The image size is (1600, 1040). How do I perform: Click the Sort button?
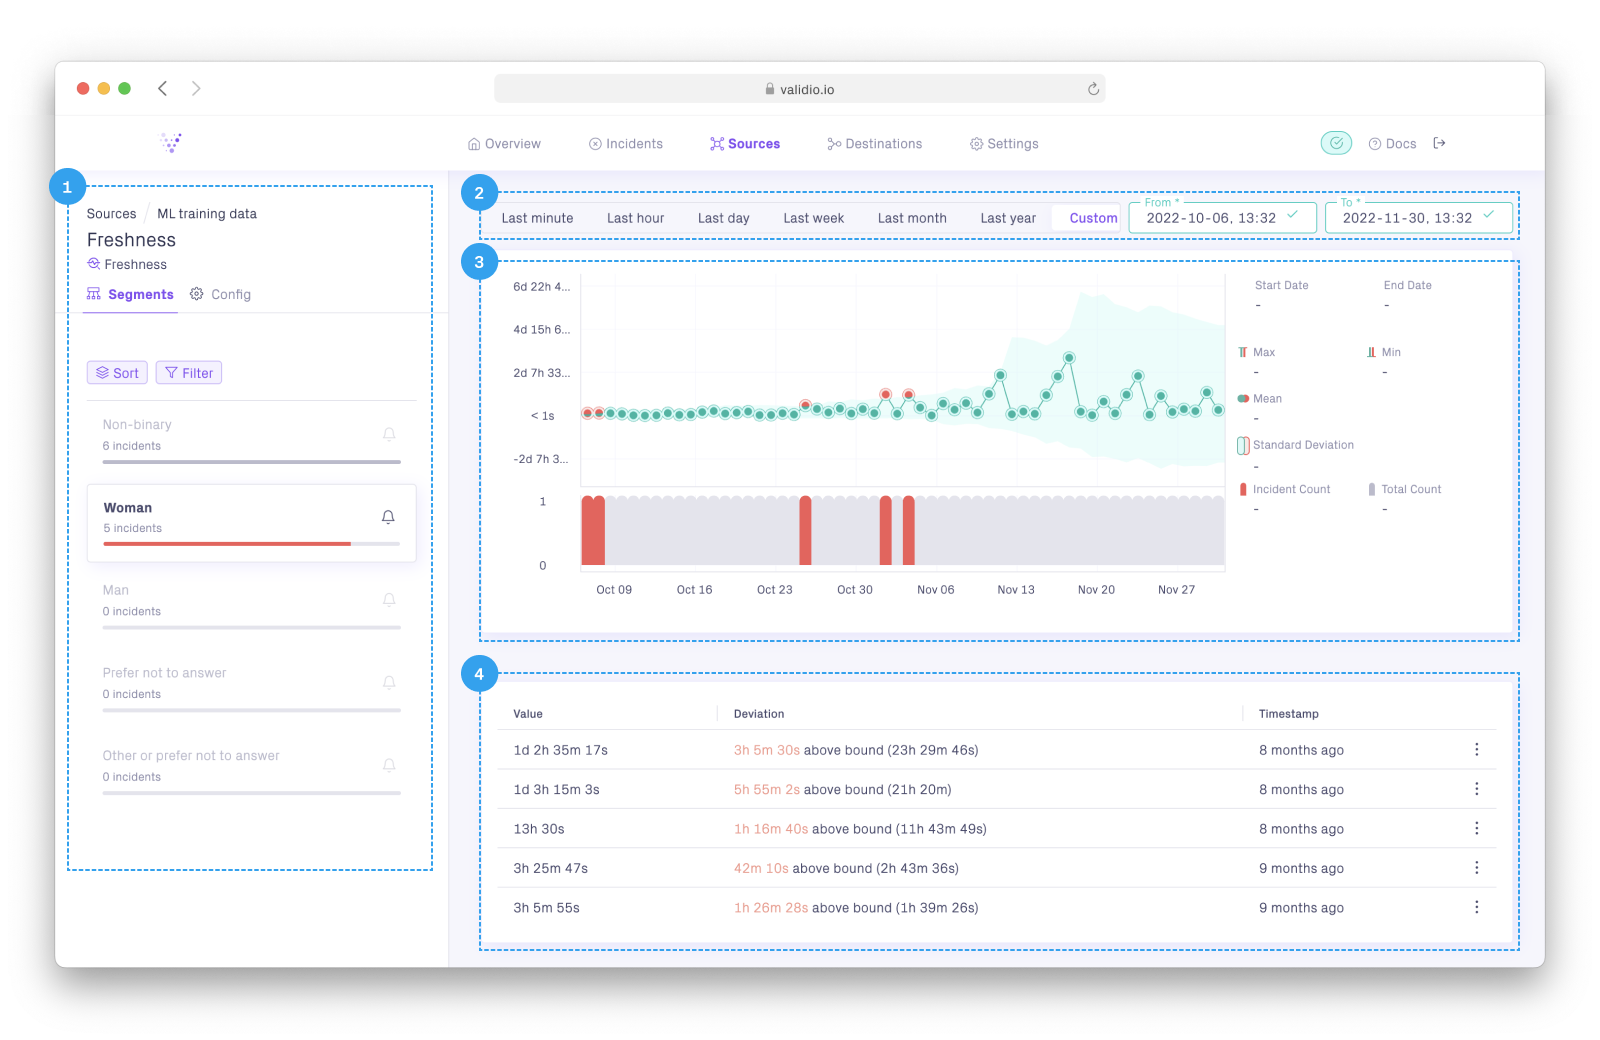pos(117,373)
